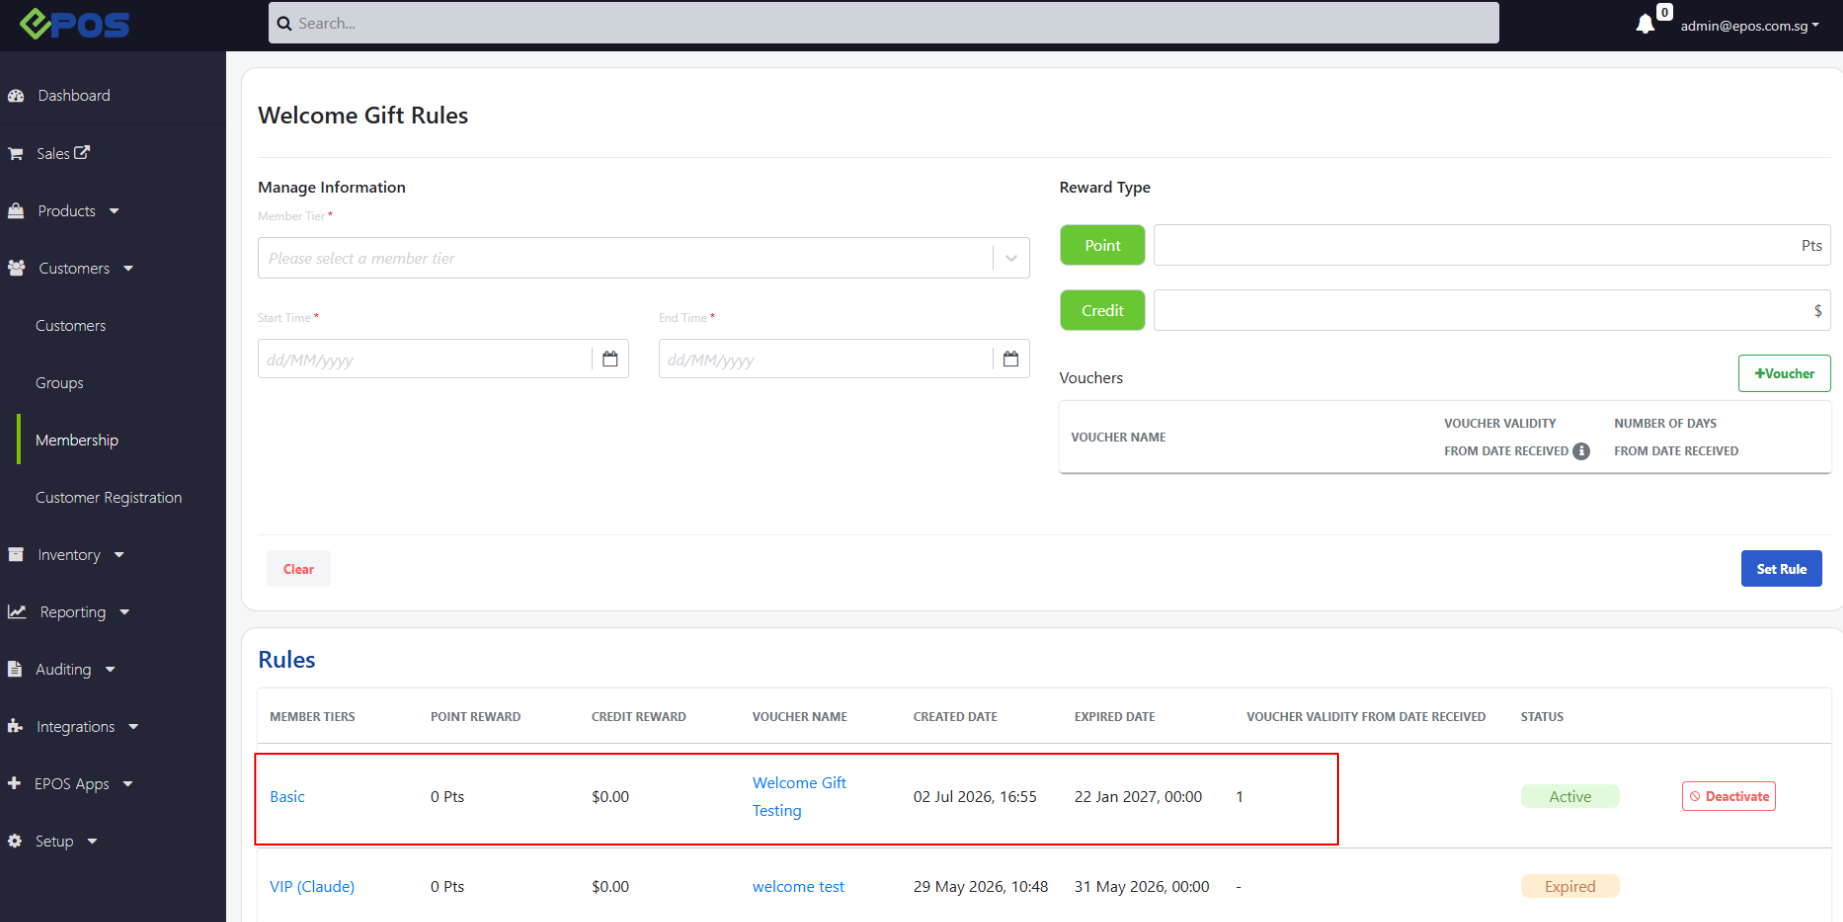Expand the Integrations menu arrow
The image size is (1843, 922).
pyautogui.click(x=133, y=727)
